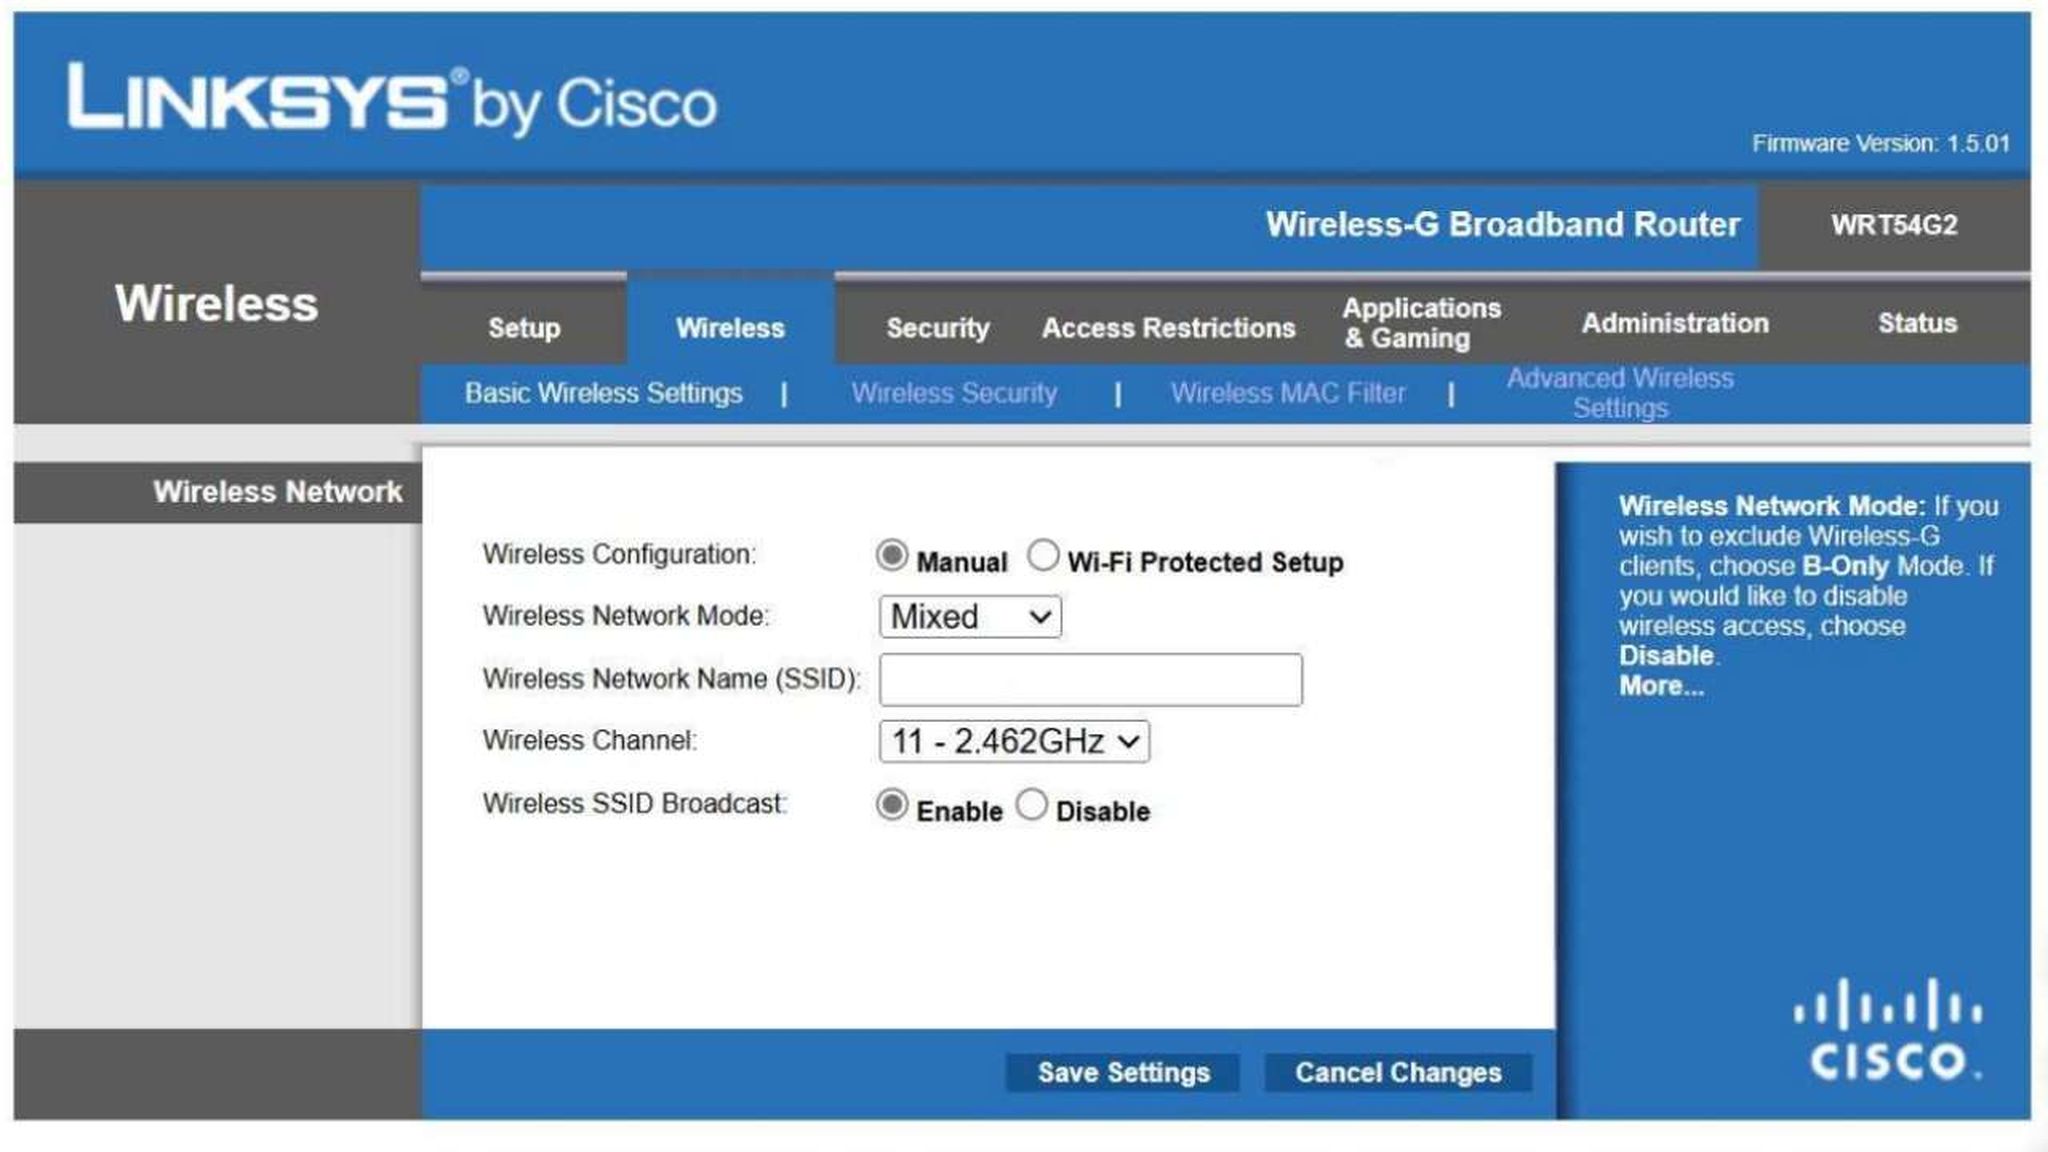Disable the Wireless SSID Broadcast

1033,803
